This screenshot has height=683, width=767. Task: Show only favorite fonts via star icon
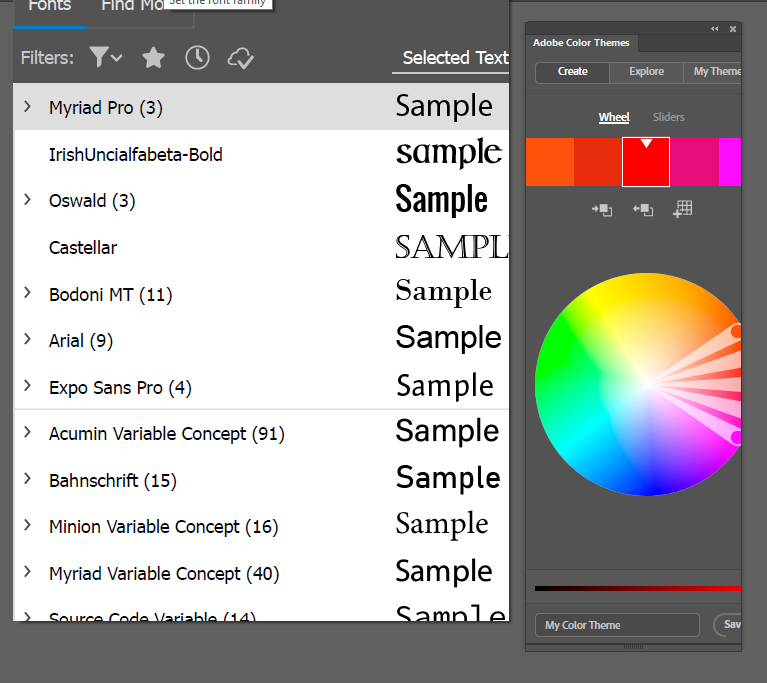coord(153,58)
